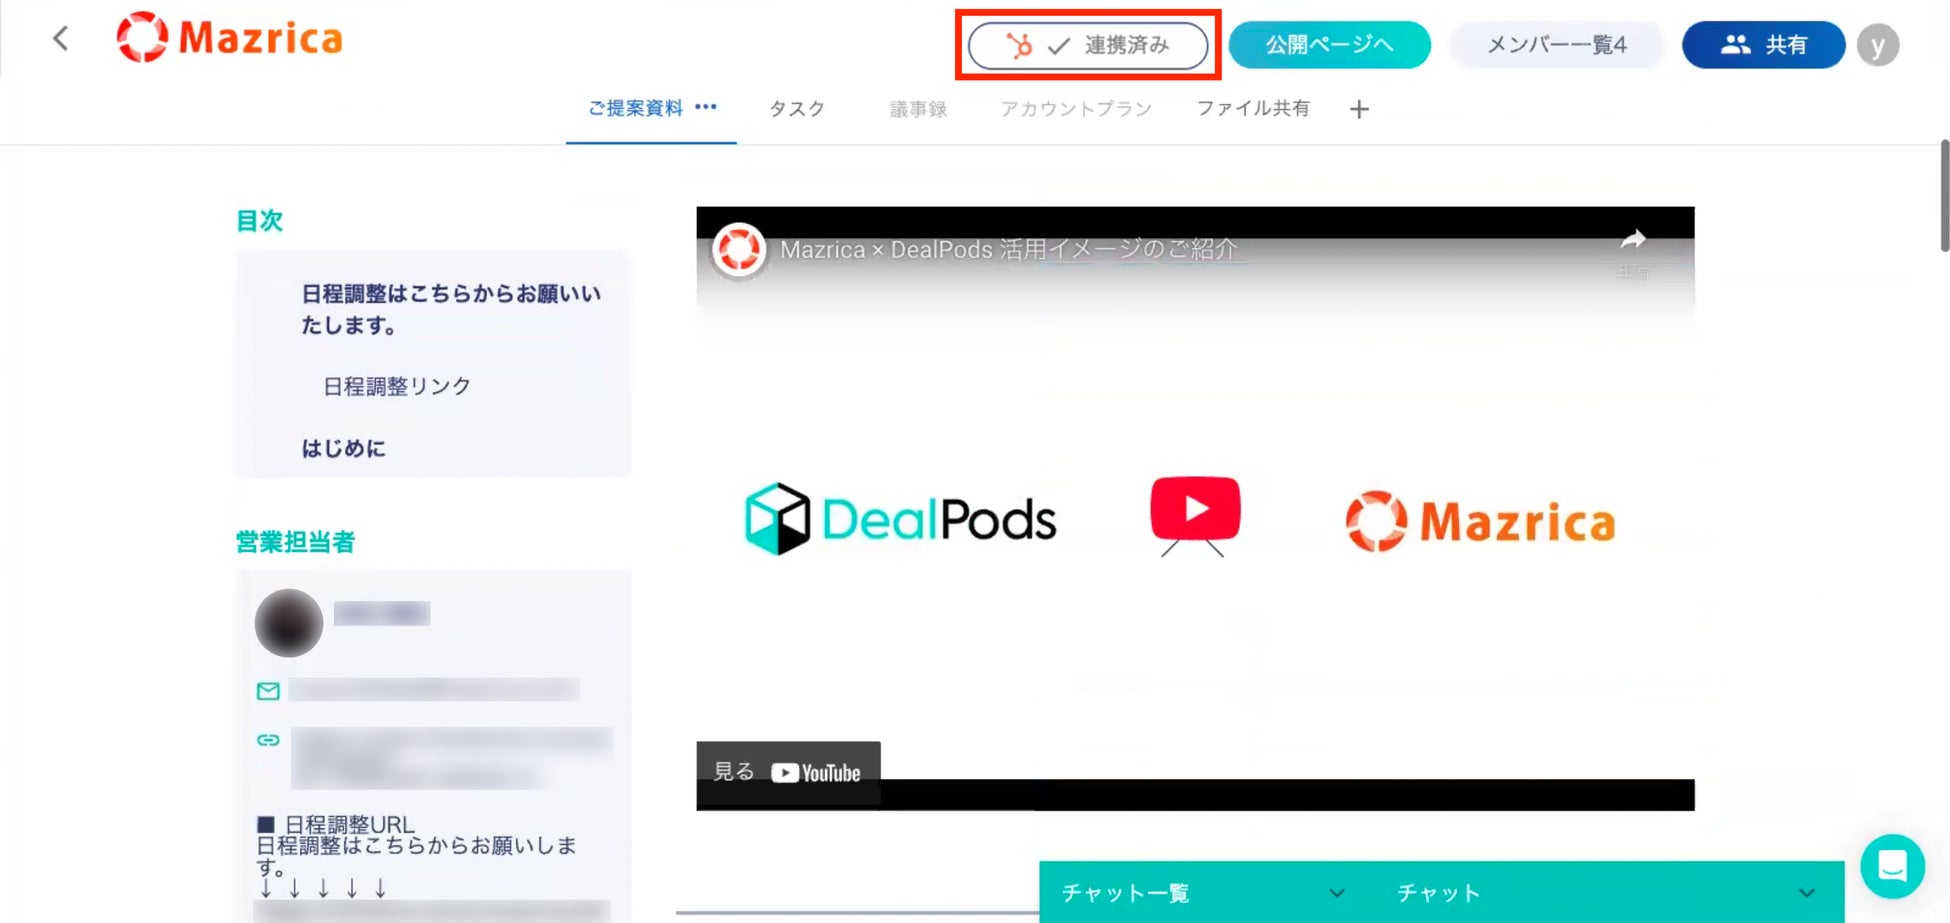Image resolution: width=1950 pixels, height=923 pixels.
Task: Jump to 日程調整リンク in table of contents
Action: tap(397, 386)
